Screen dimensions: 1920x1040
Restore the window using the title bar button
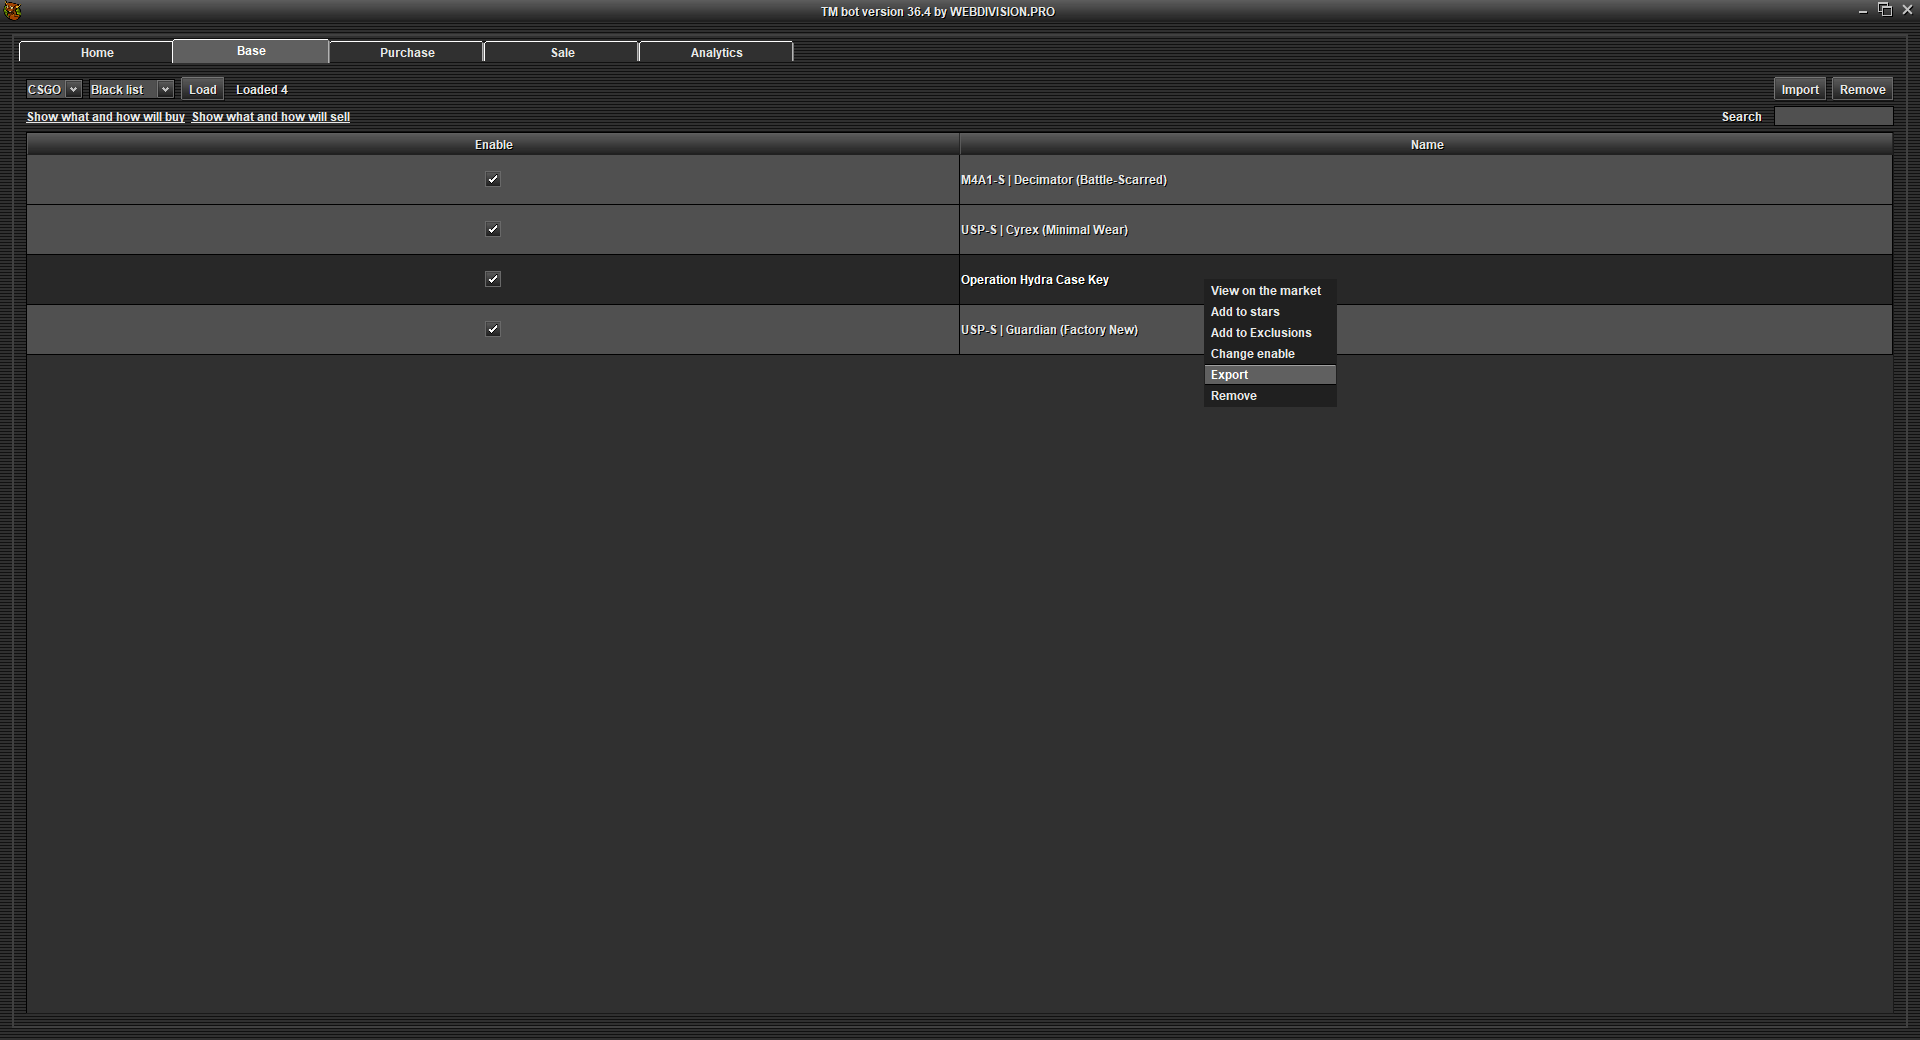point(1884,10)
